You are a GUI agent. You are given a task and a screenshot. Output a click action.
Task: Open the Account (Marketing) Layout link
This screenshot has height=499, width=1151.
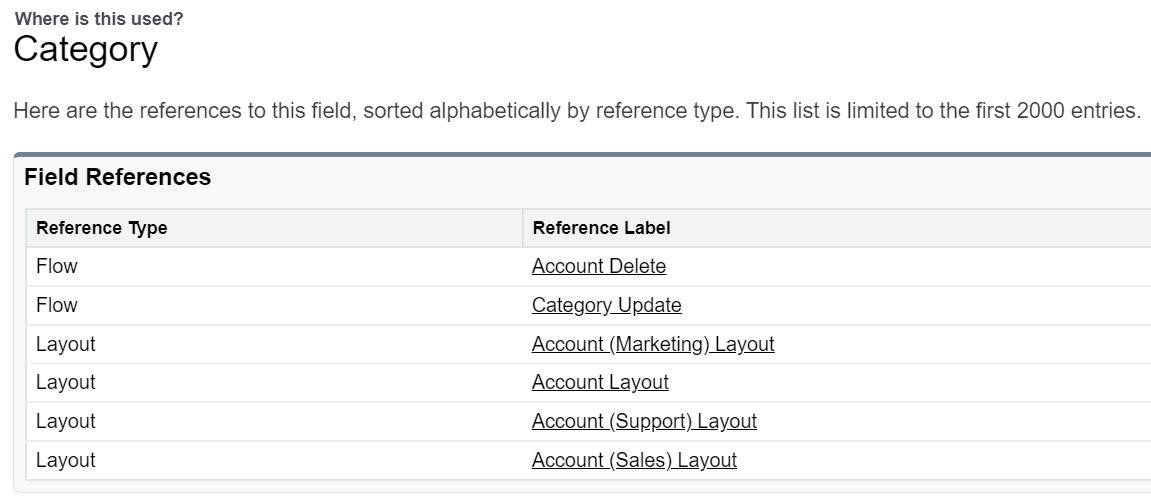(x=653, y=345)
